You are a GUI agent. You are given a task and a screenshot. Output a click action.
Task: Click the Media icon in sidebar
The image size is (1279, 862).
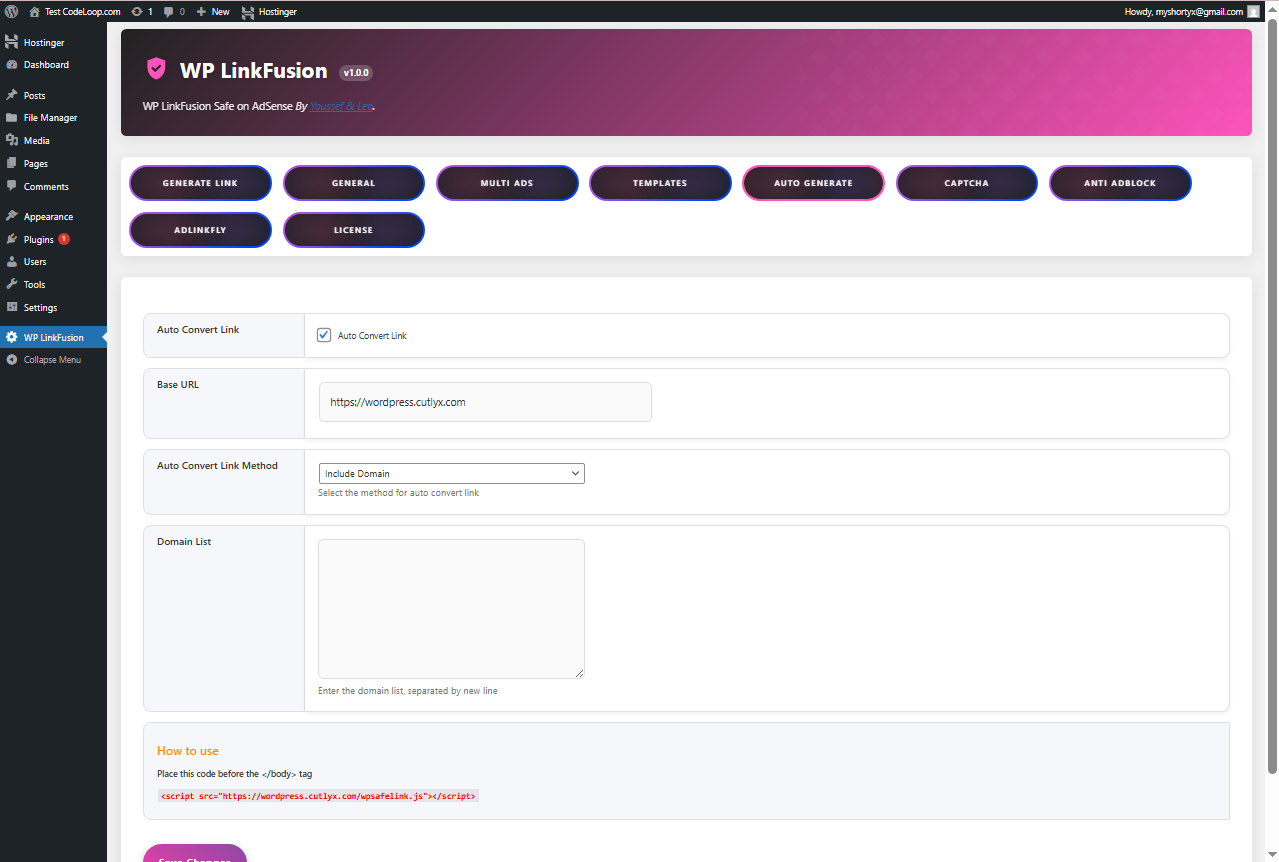click(x=11, y=140)
